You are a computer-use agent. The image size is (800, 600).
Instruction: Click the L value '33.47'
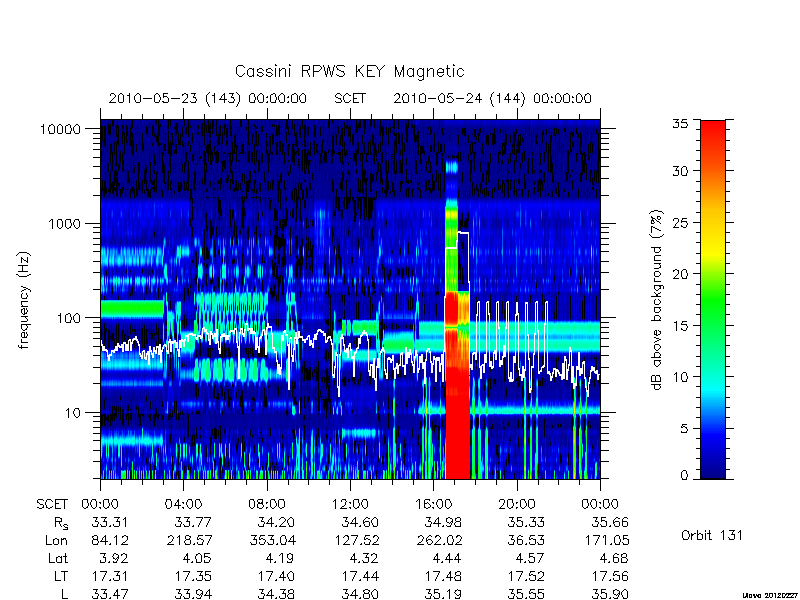pos(110,594)
